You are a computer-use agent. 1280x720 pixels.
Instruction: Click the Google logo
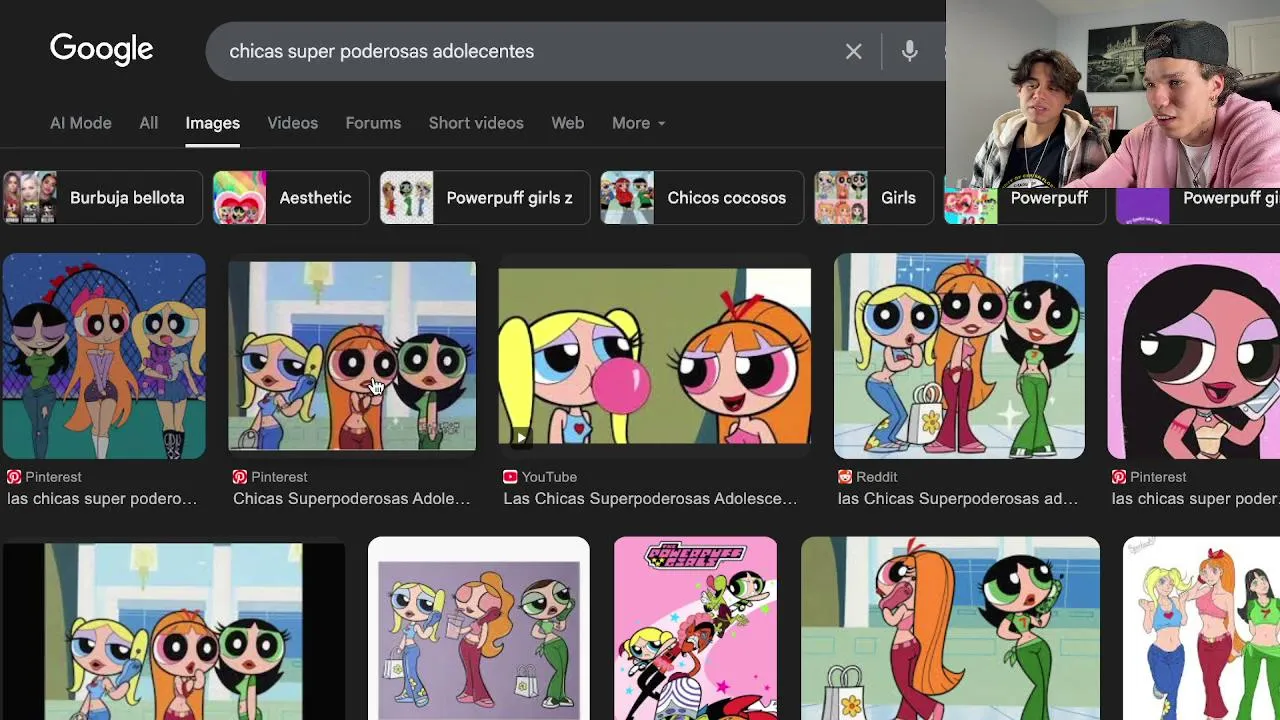pos(101,50)
